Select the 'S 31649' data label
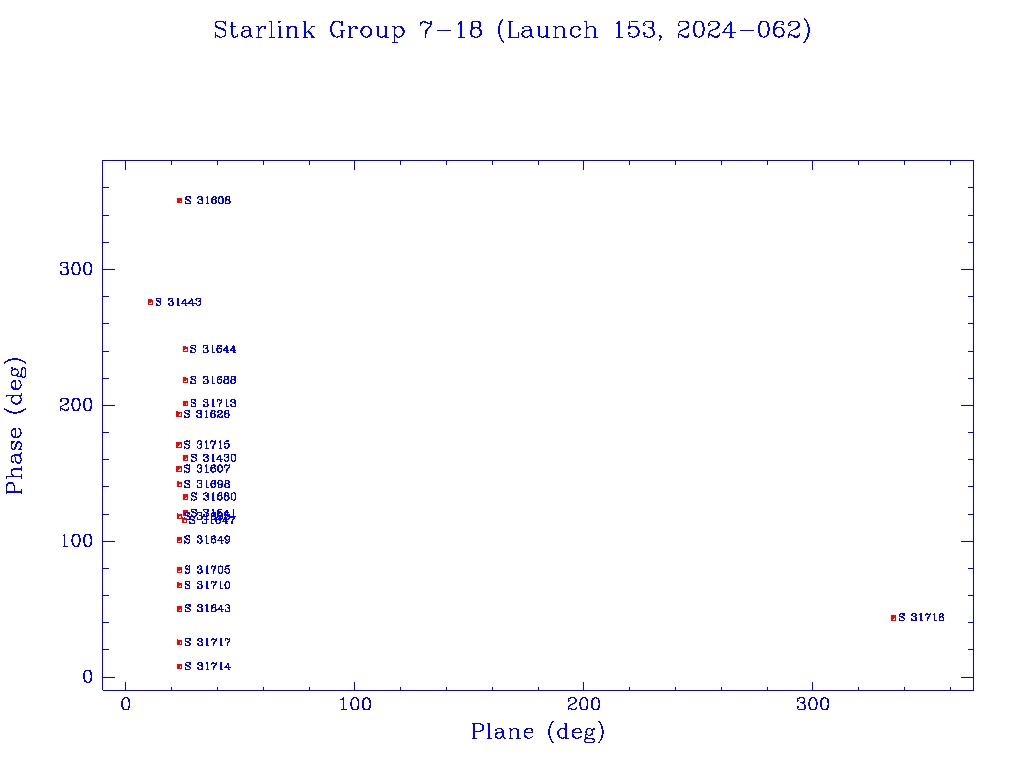The image size is (1024, 768). pos(206,540)
